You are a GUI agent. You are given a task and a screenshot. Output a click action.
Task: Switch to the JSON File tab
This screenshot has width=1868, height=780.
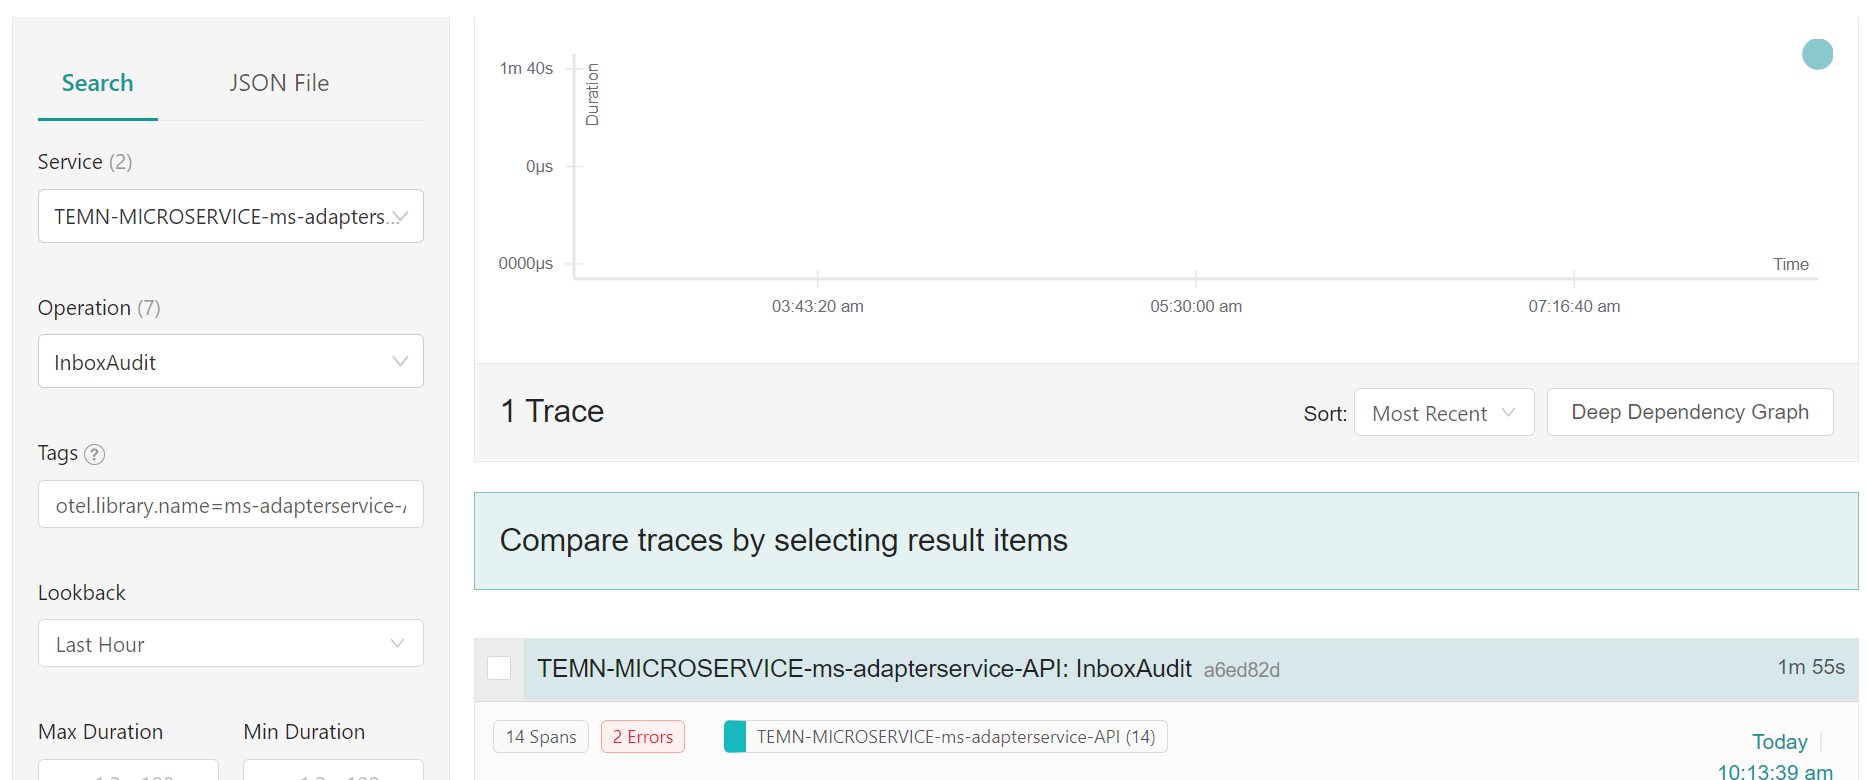pyautogui.click(x=279, y=83)
